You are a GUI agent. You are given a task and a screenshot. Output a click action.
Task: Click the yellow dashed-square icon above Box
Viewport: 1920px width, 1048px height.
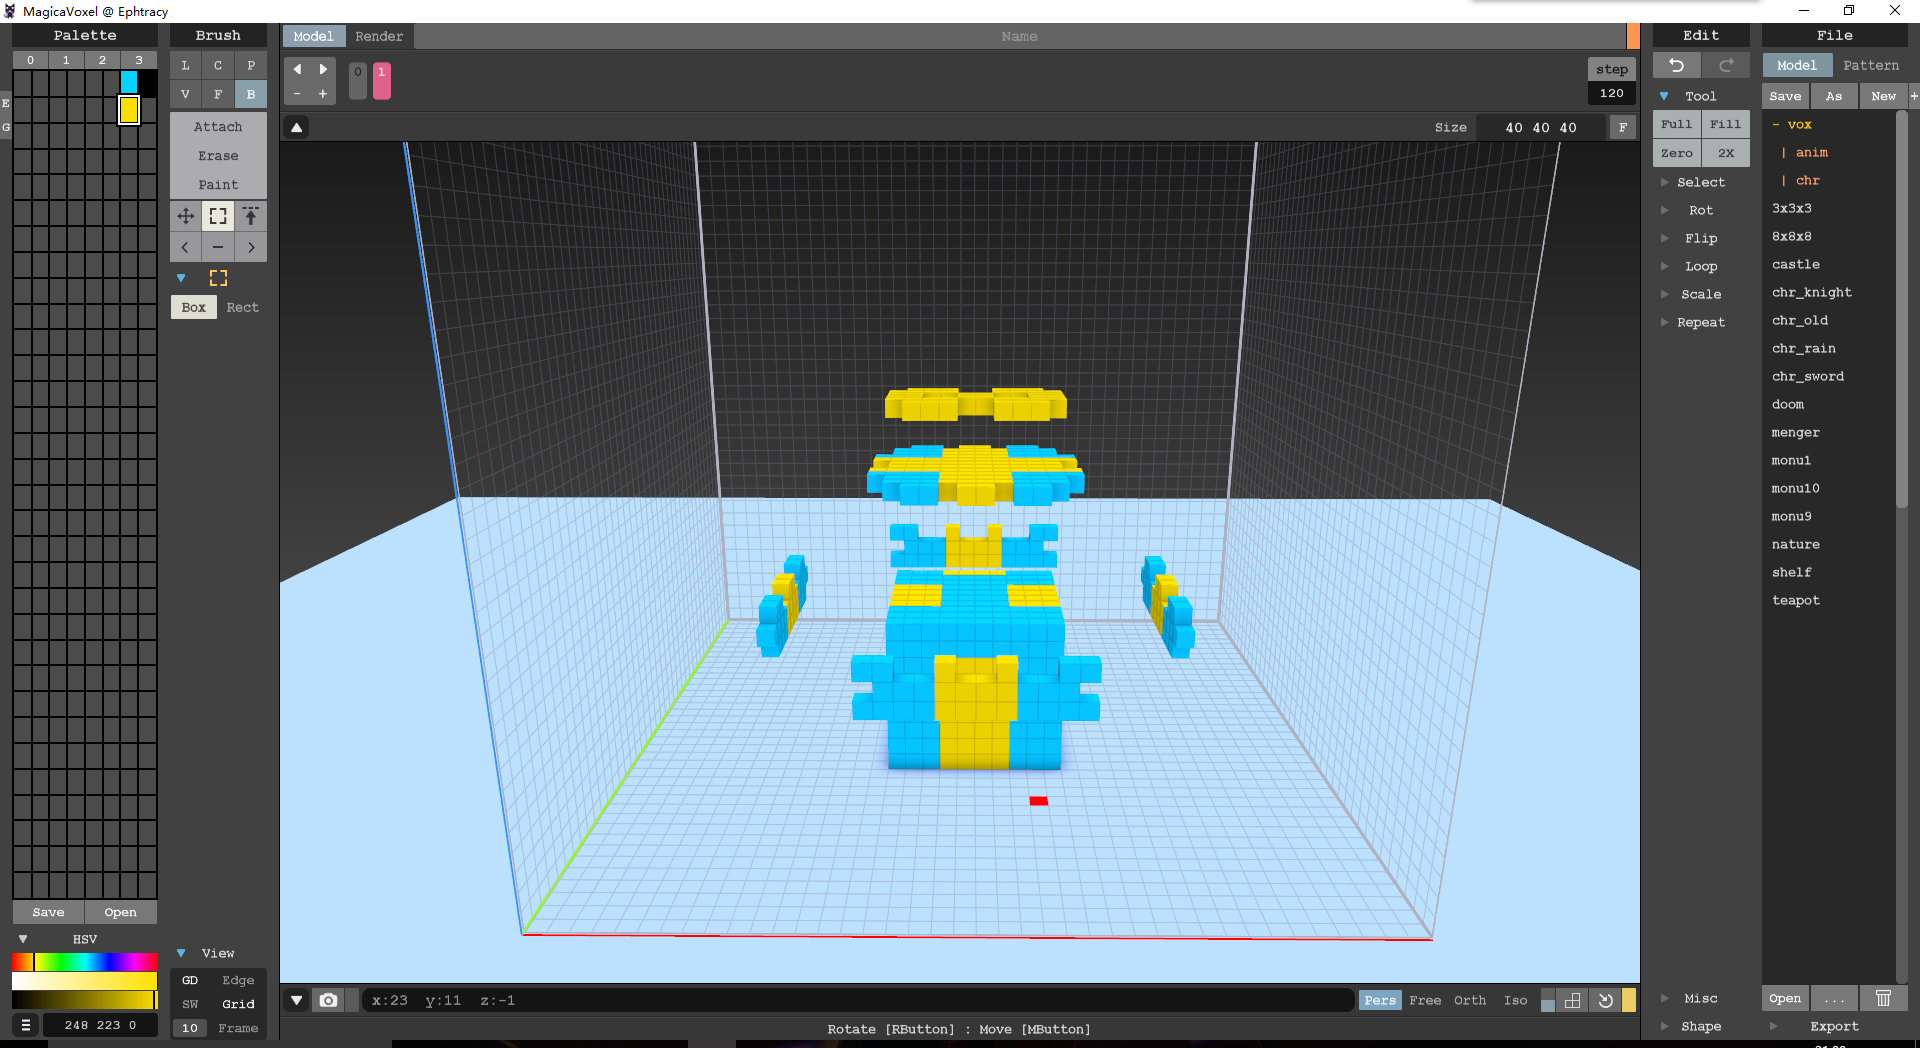pos(218,278)
